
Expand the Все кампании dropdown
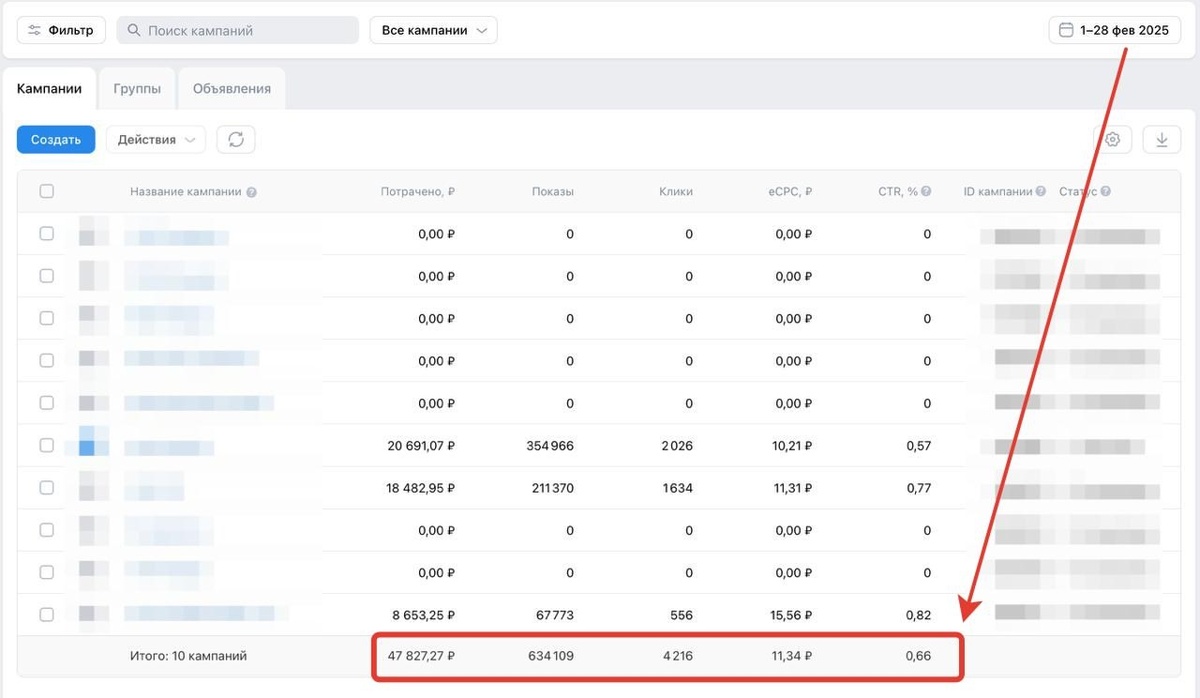coord(433,30)
